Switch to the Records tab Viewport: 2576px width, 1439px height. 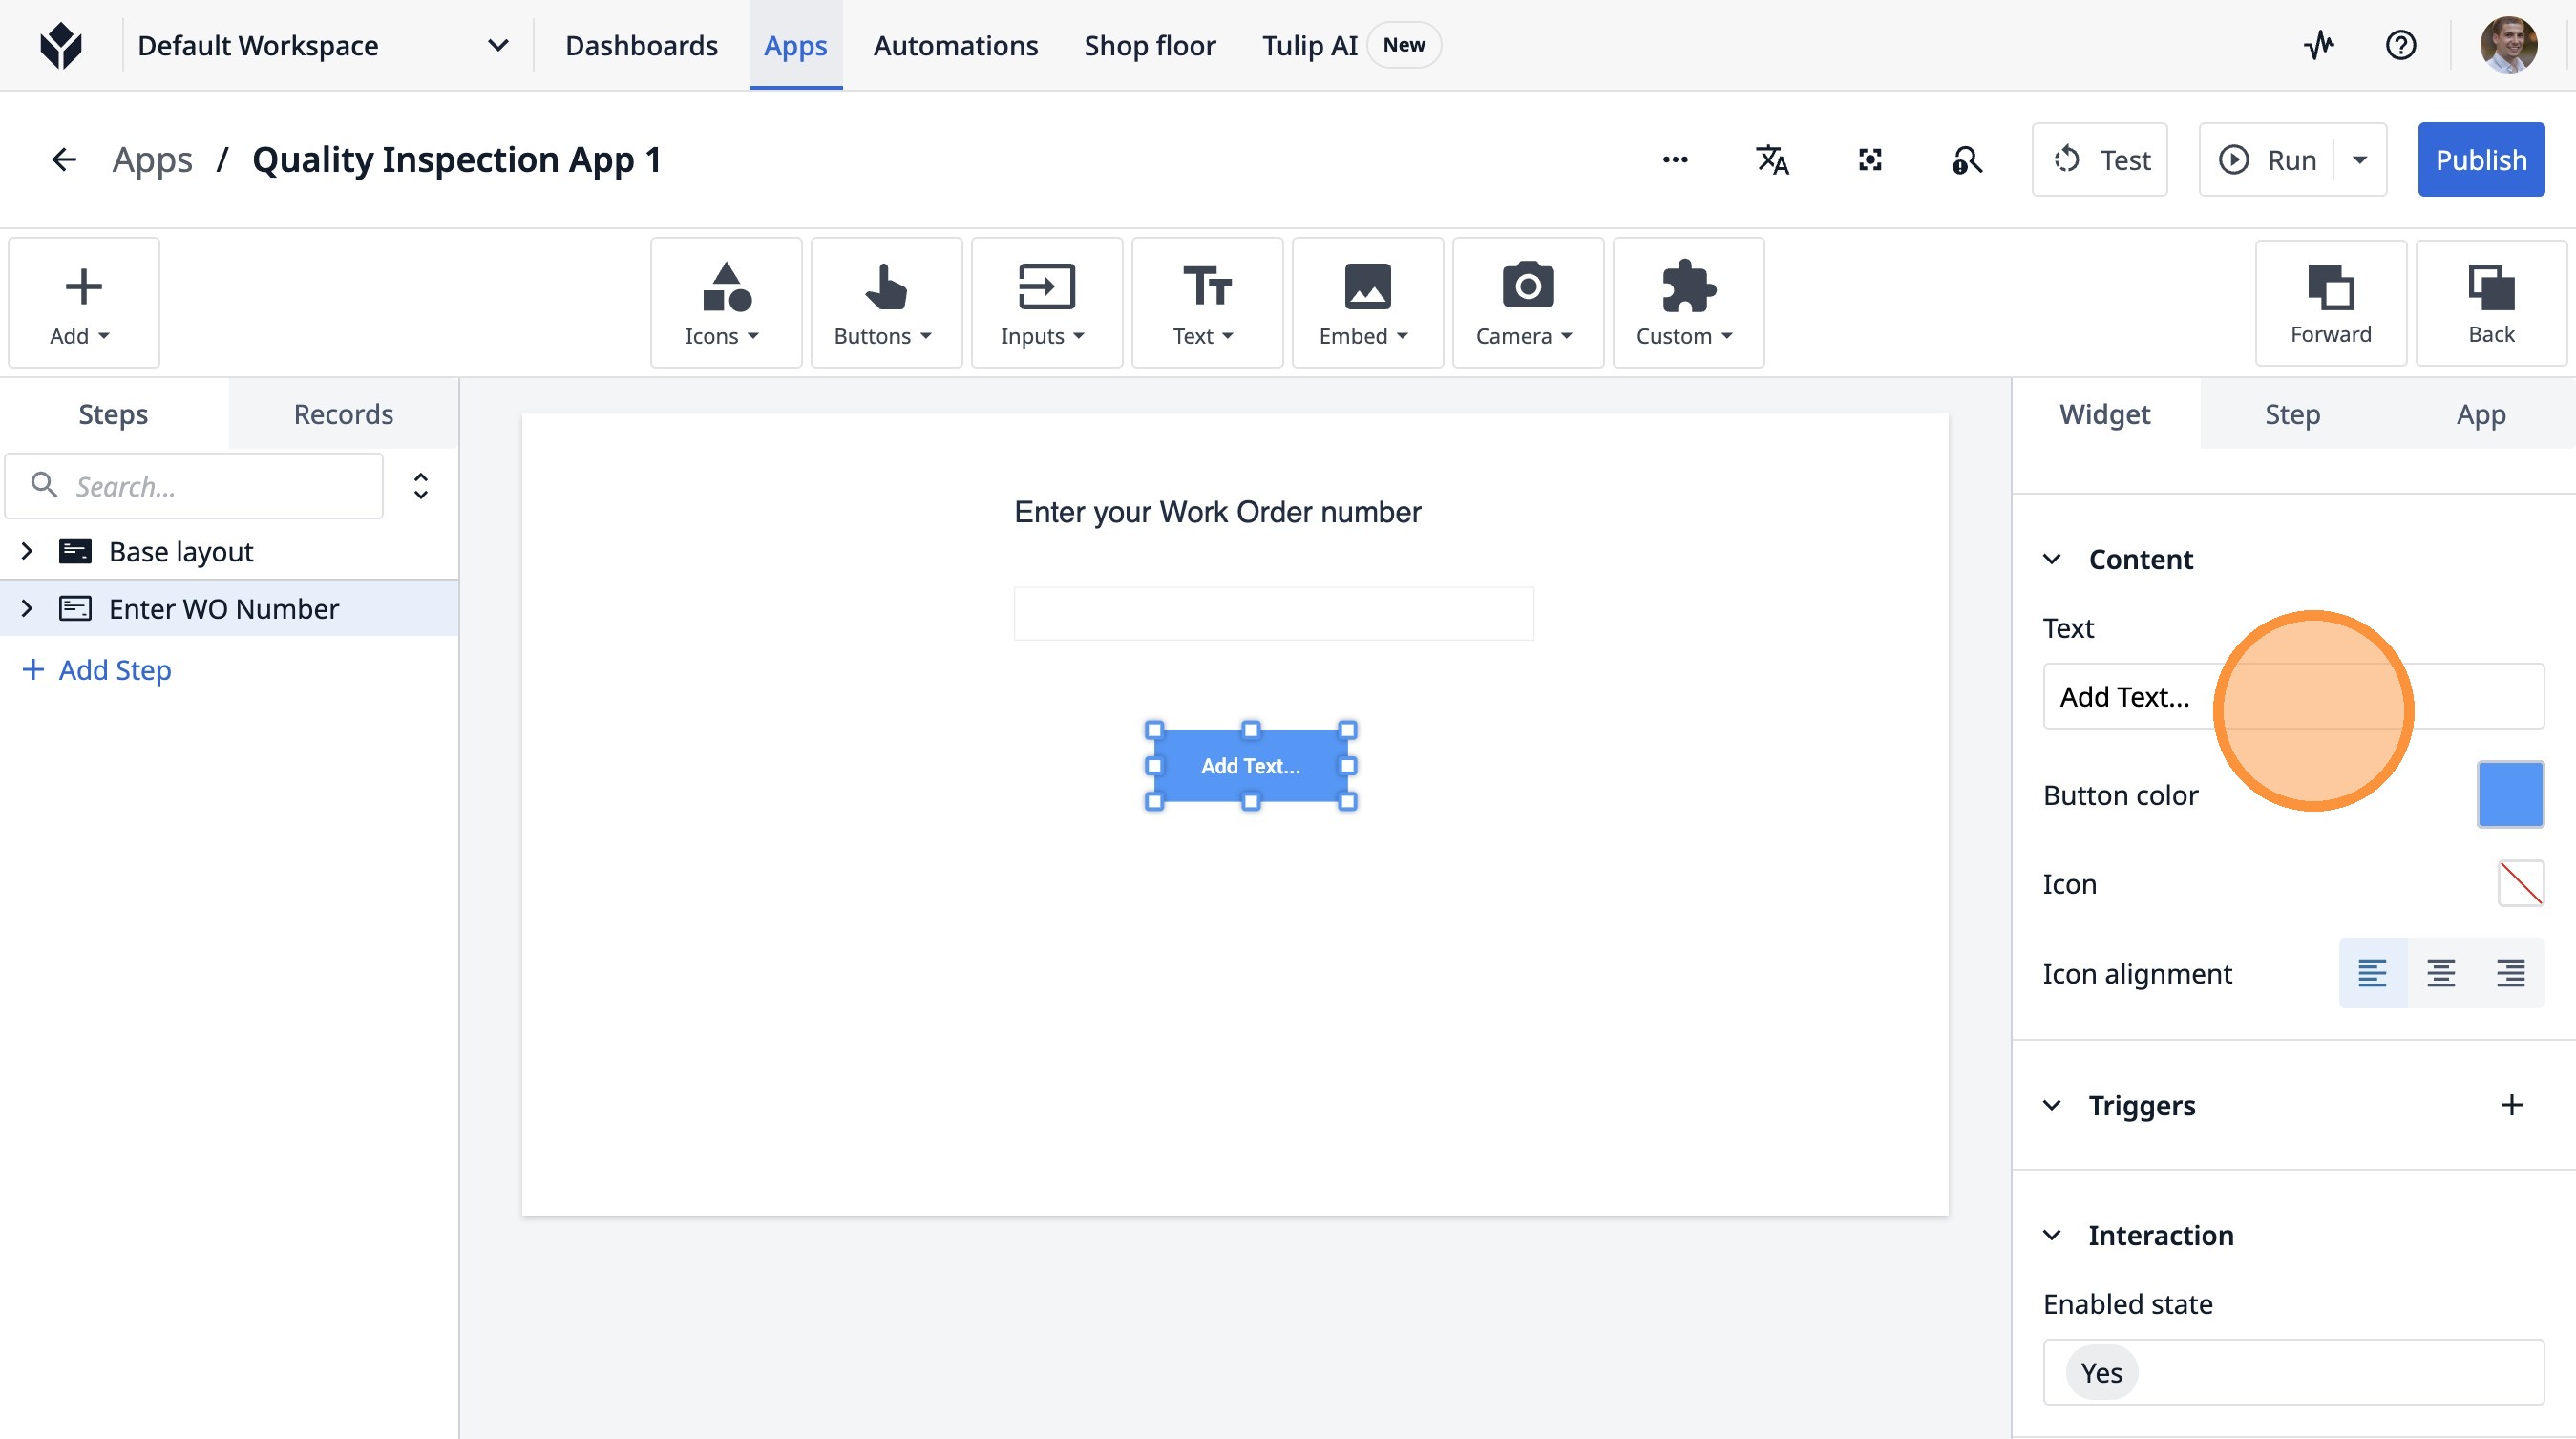tap(343, 414)
